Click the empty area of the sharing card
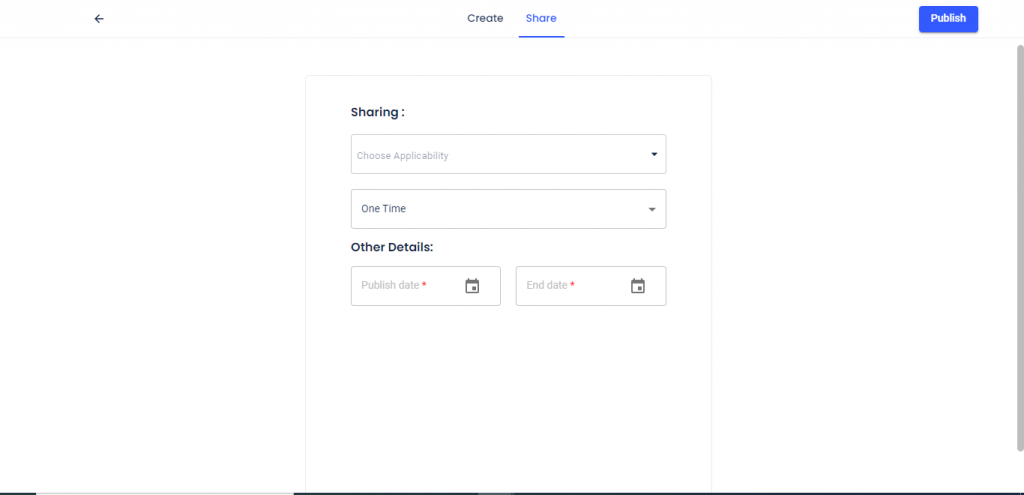This screenshot has height=495, width=1024. pyautogui.click(x=508, y=398)
